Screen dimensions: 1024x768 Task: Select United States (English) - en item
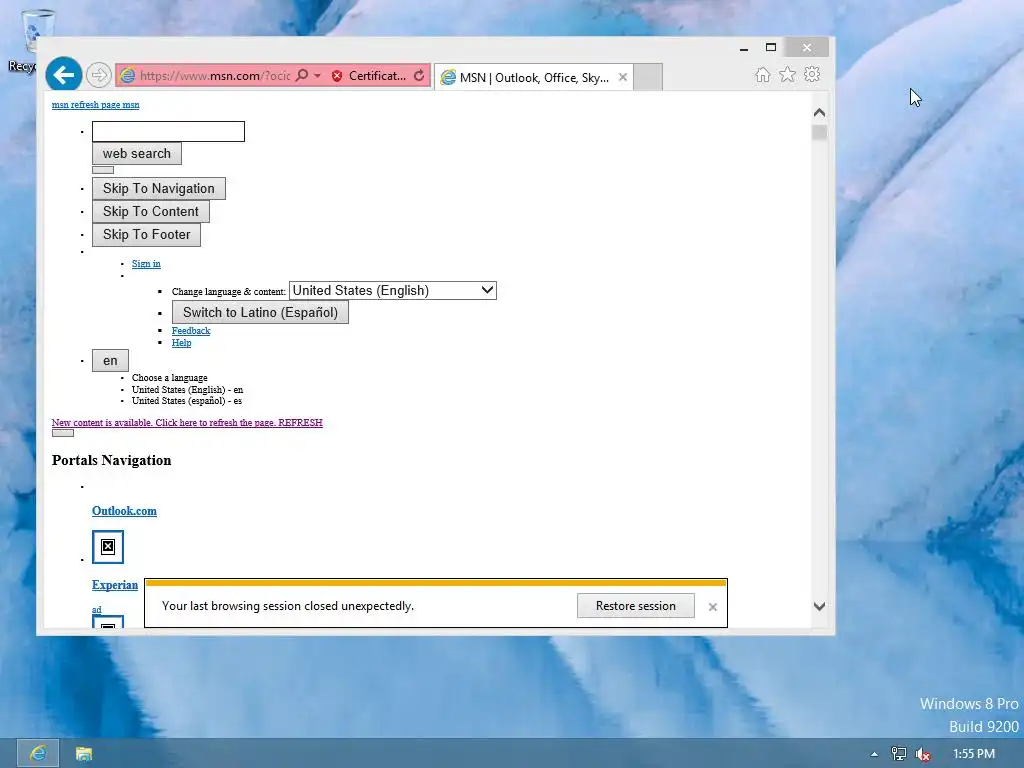(187, 390)
